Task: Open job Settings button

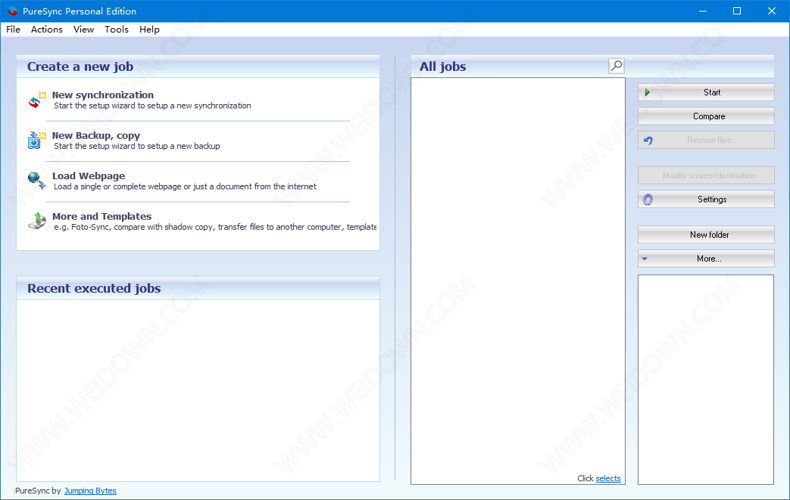Action: [706, 199]
